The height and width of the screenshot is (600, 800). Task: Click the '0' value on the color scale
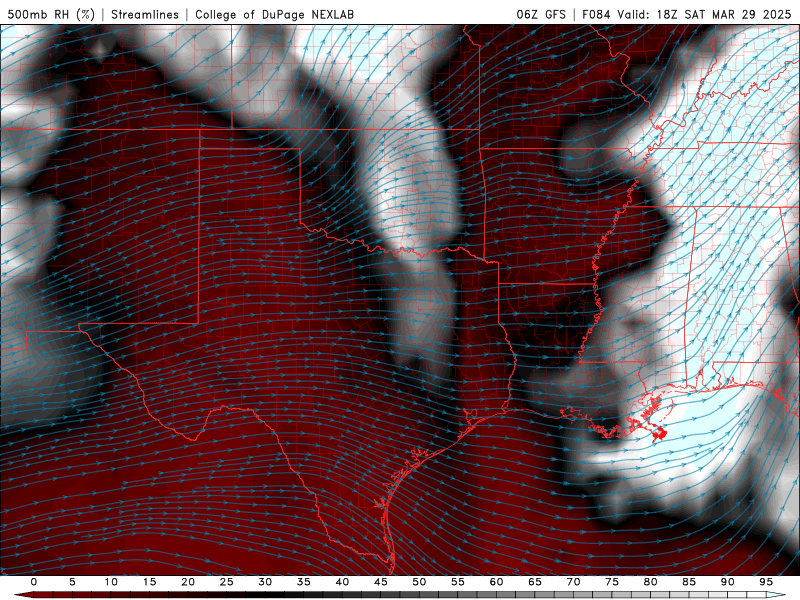34,582
